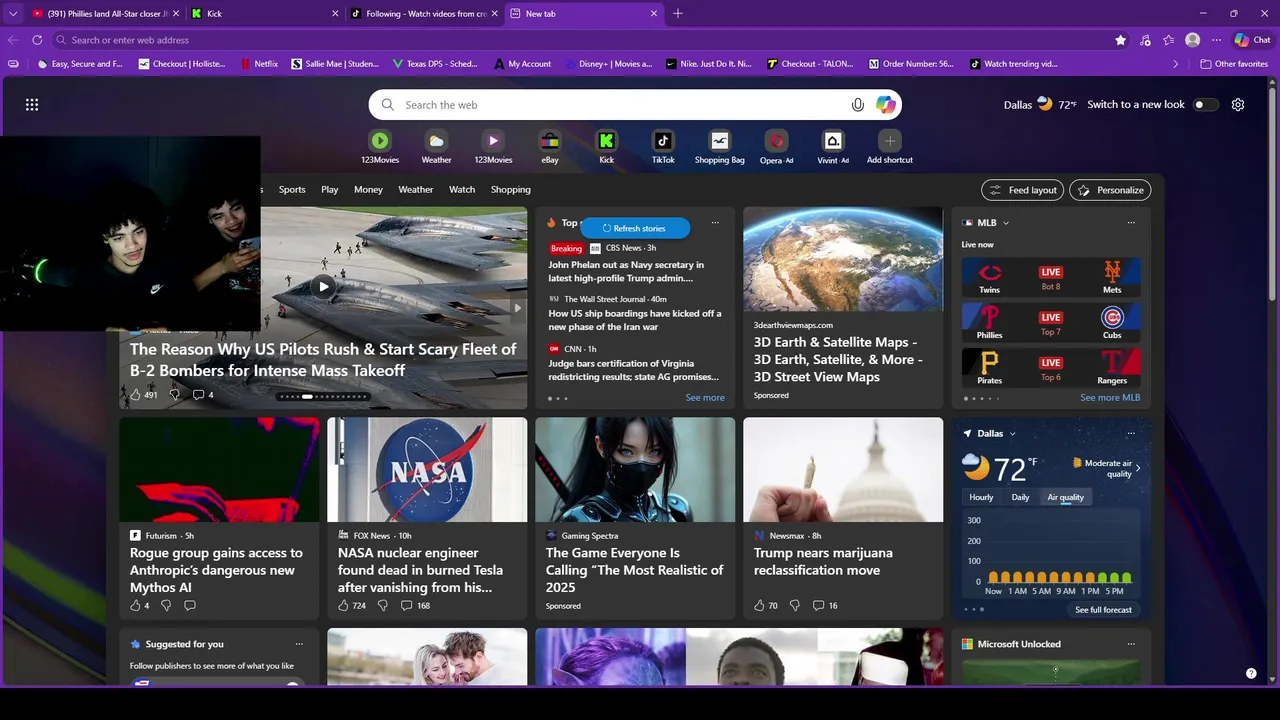The image size is (1280, 720).
Task: Open MLB card more options
Action: [1131, 223]
